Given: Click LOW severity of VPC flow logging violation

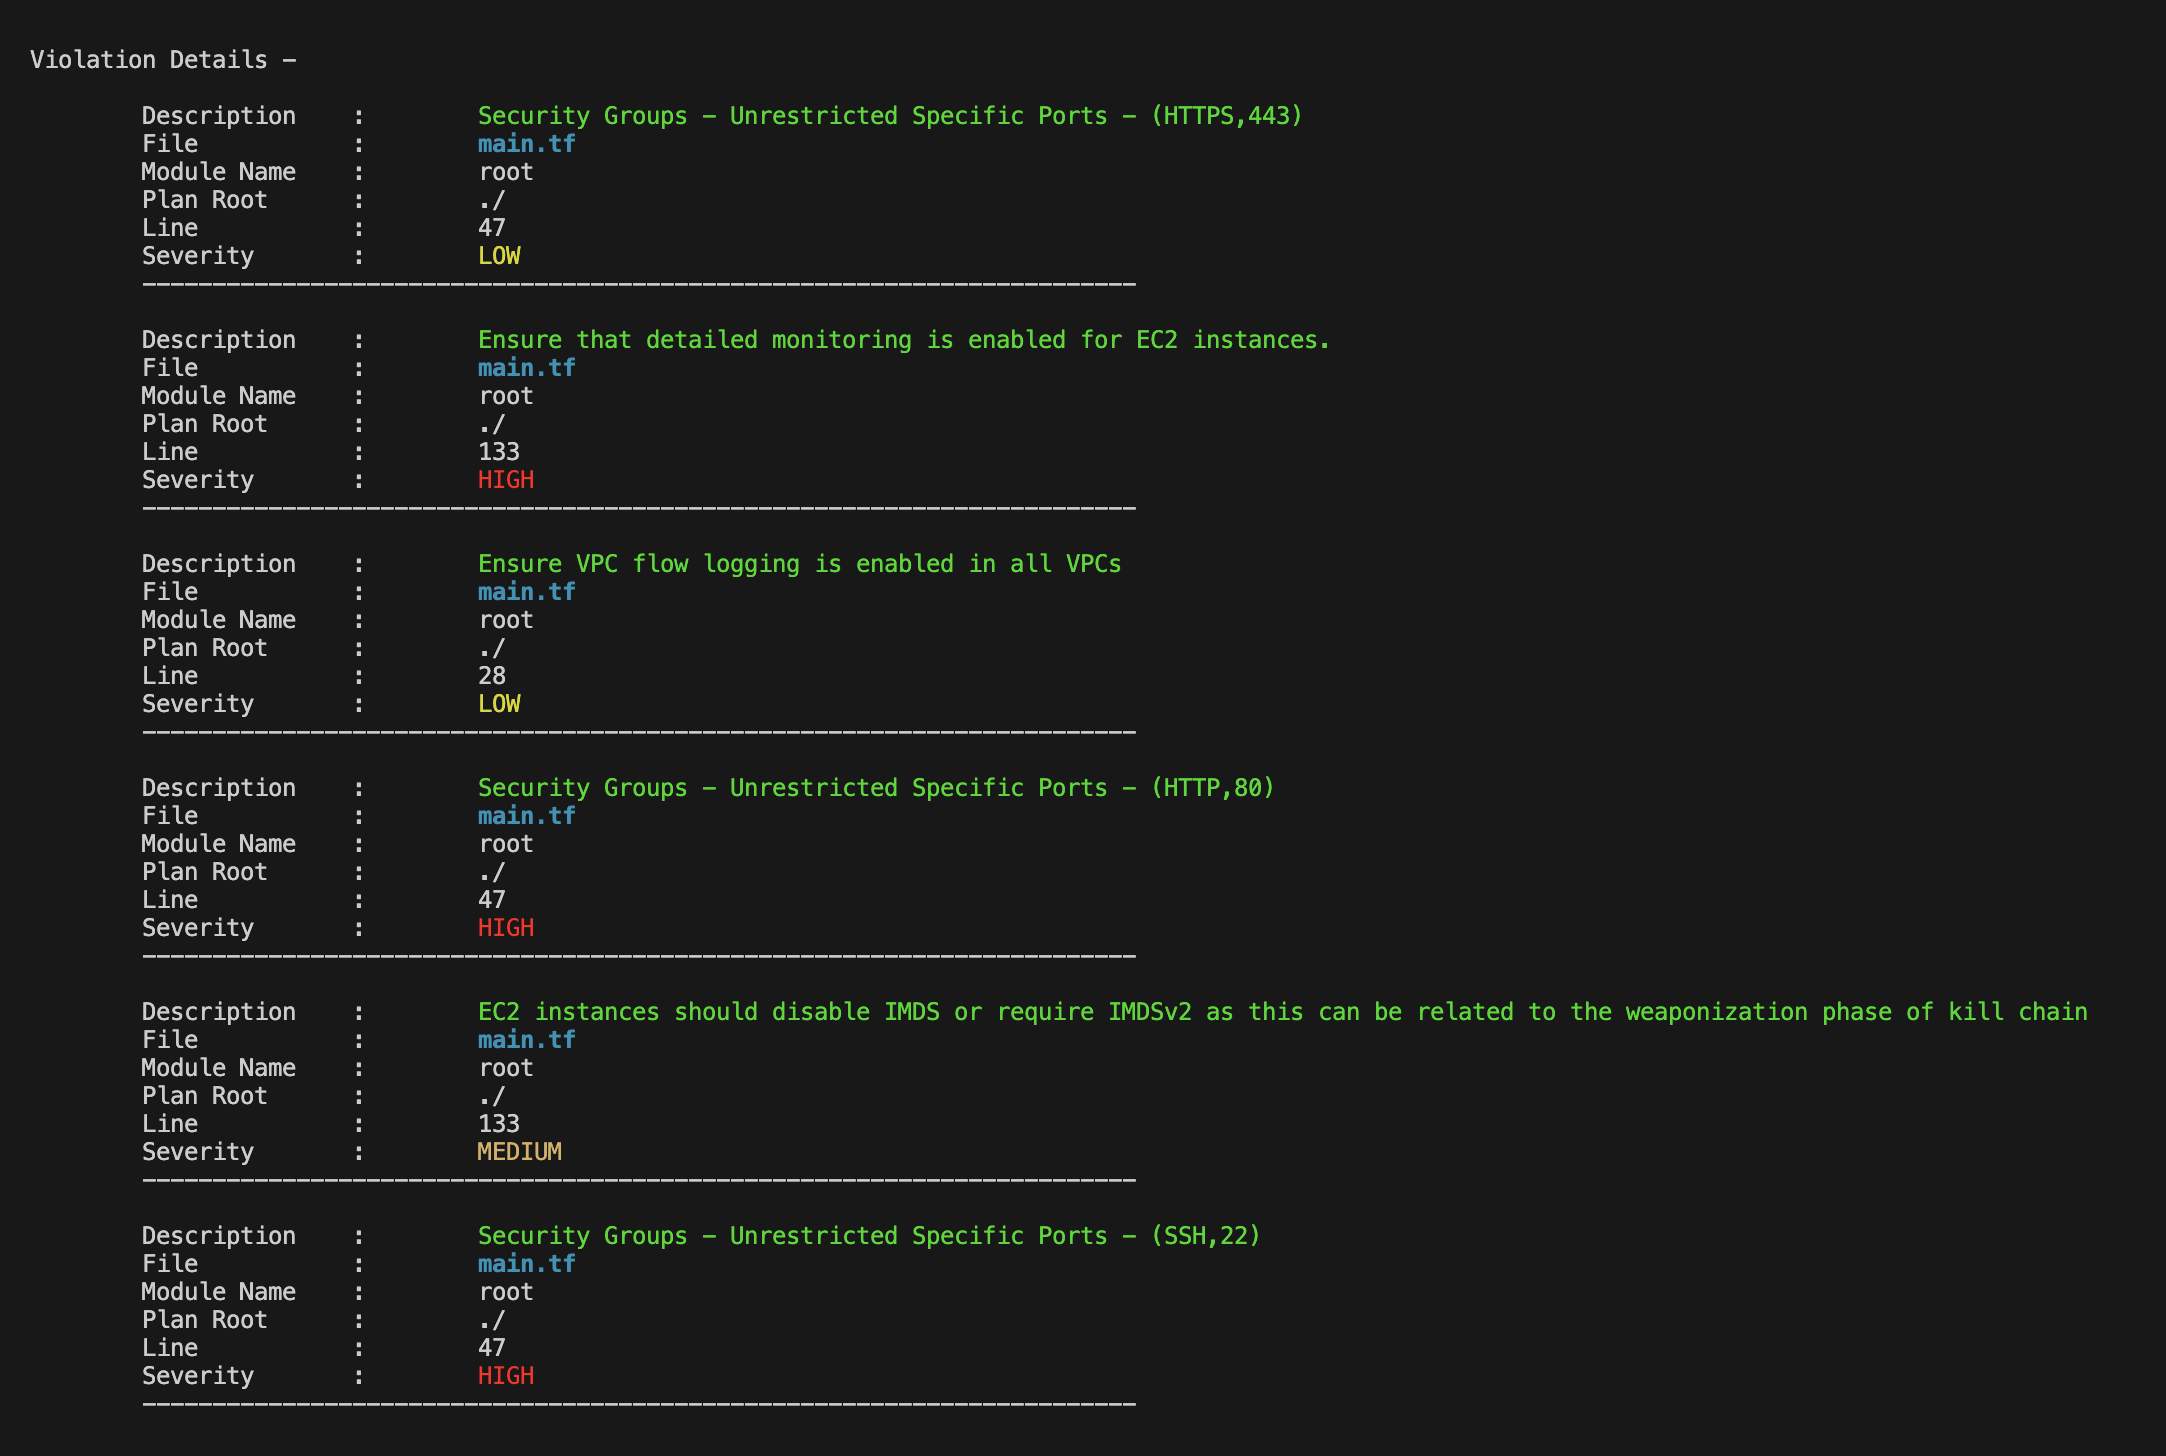Looking at the screenshot, I should pos(498,704).
